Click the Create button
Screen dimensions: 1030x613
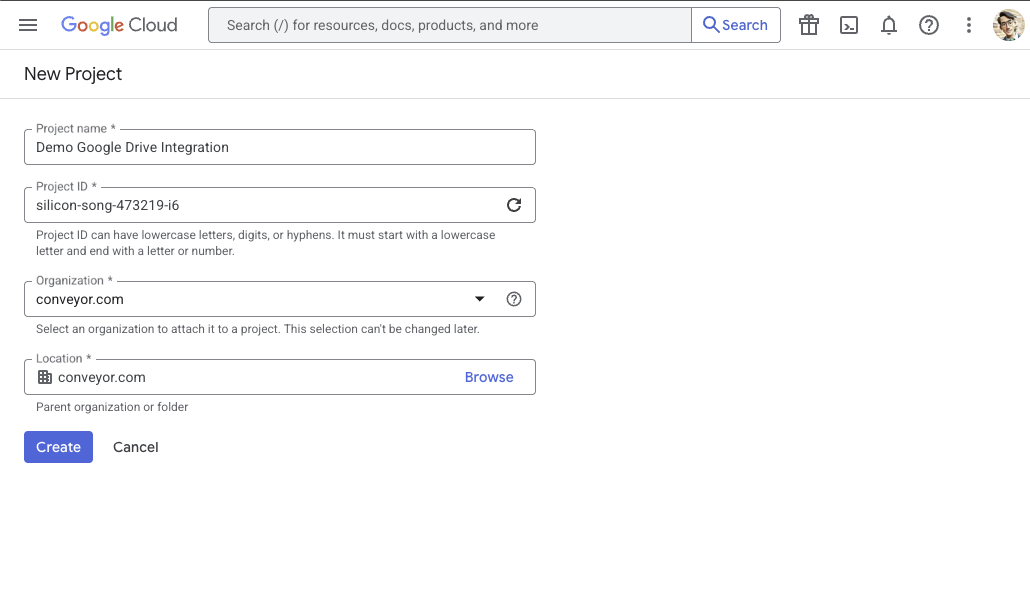tap(58, 447)
